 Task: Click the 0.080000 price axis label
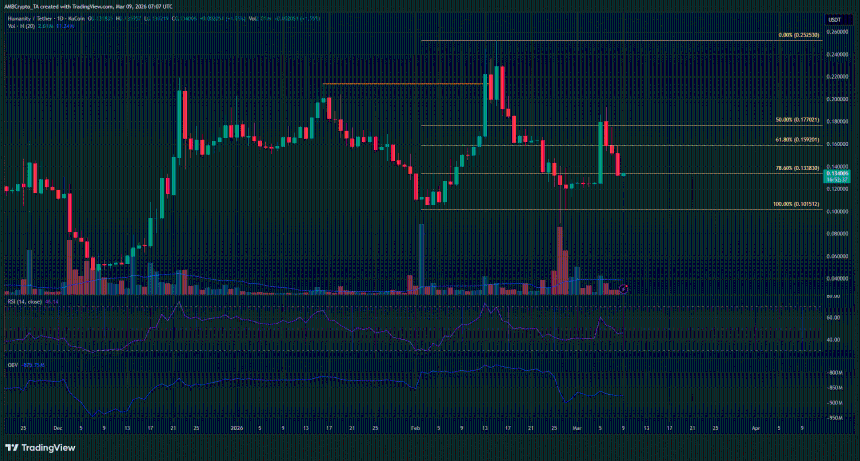coord(837,234)
